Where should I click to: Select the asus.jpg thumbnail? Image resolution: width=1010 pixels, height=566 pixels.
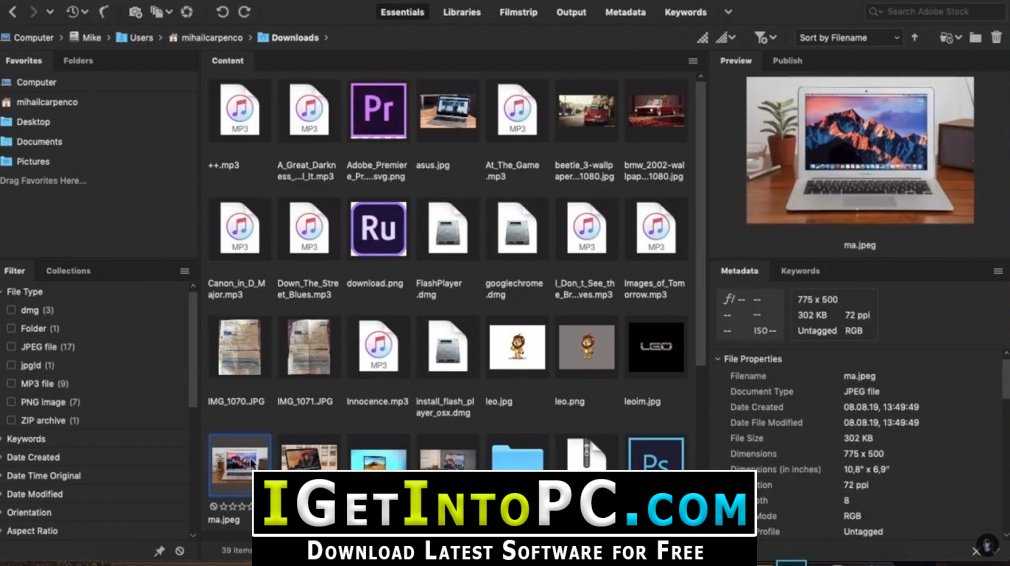click(x=448, y=111)
